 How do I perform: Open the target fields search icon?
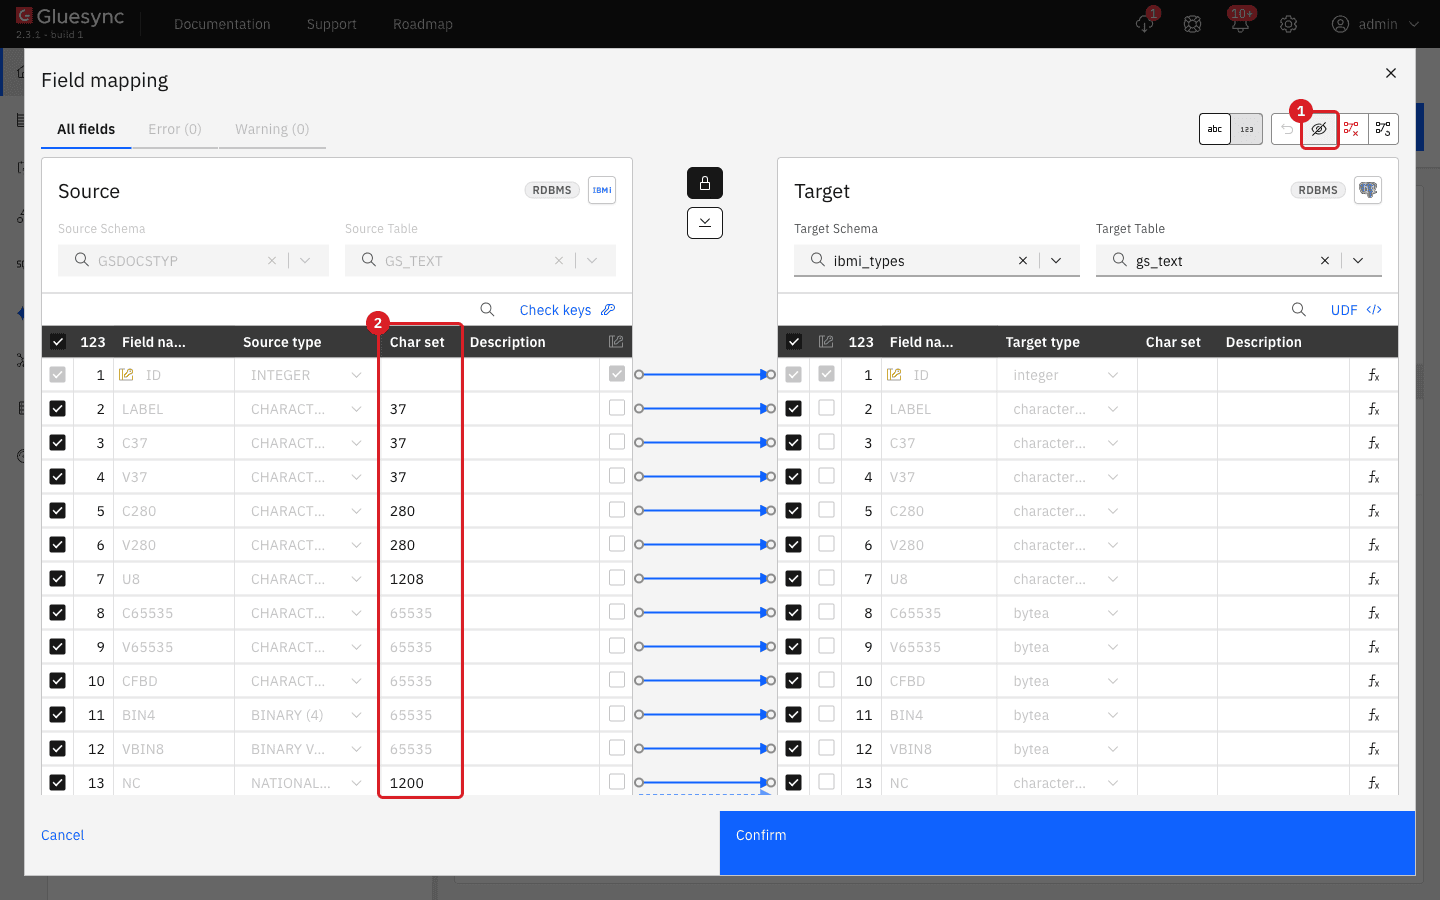click(x=1299, y=310)
